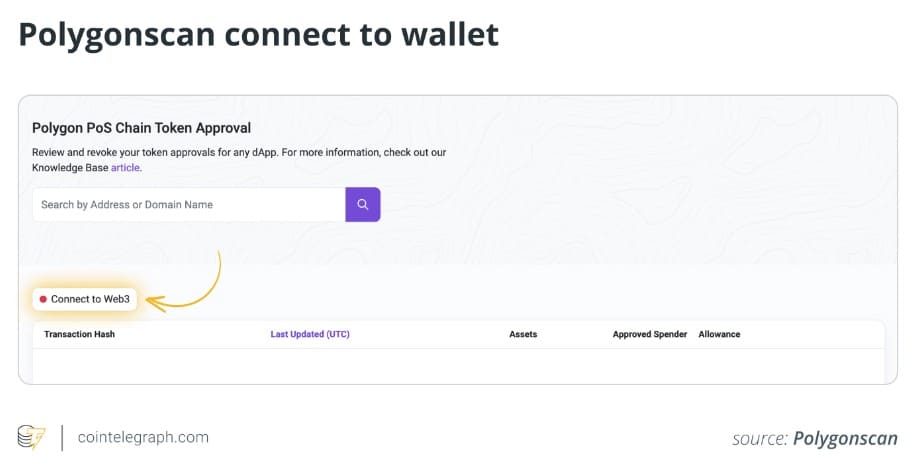Click the Allowance column header
This screenshot has height=457, width=922.
pyautogui.click(x=719, y=334)
